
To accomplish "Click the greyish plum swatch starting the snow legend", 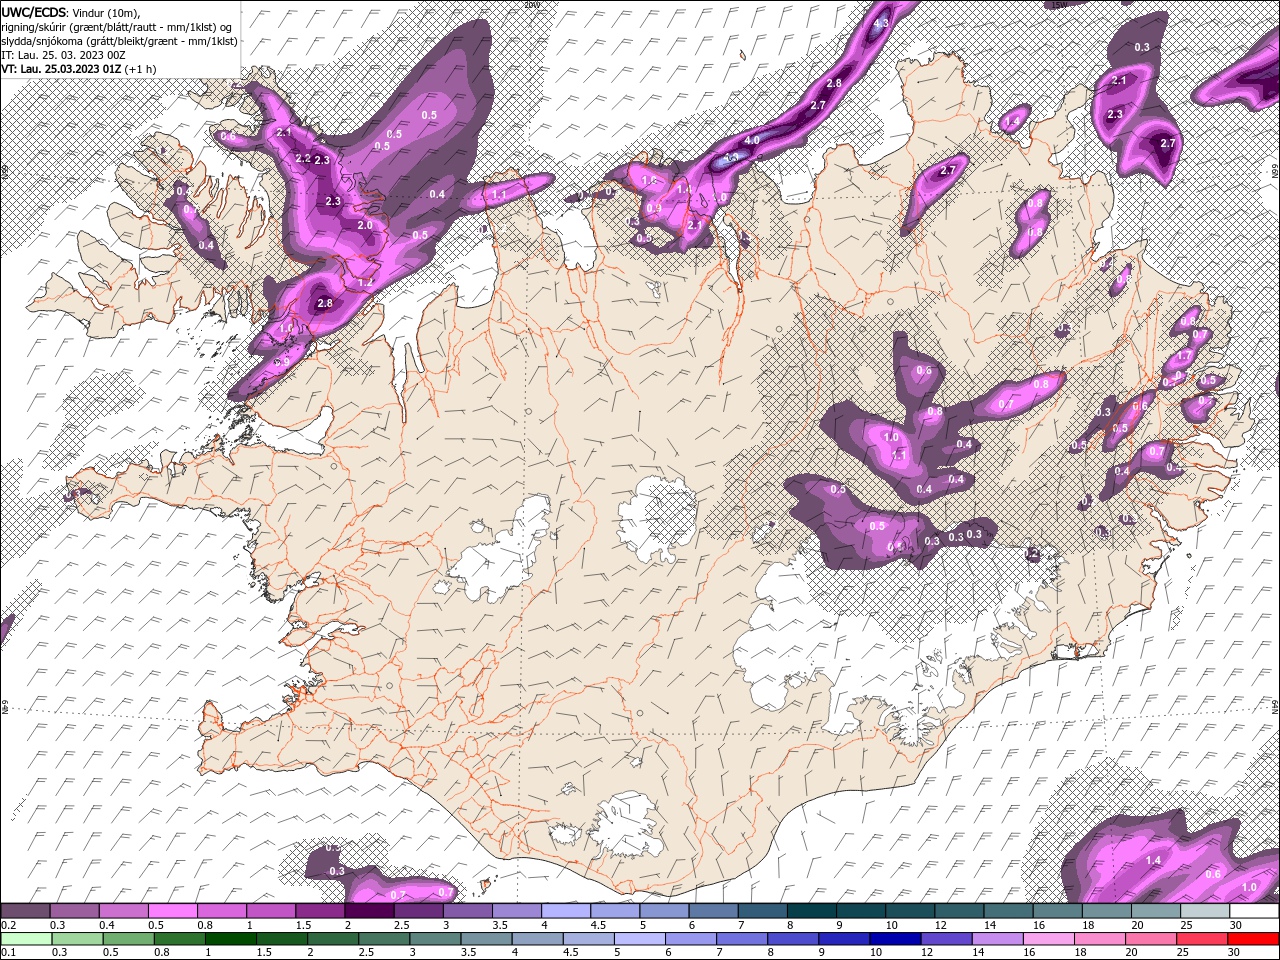I will click(25, 910).
